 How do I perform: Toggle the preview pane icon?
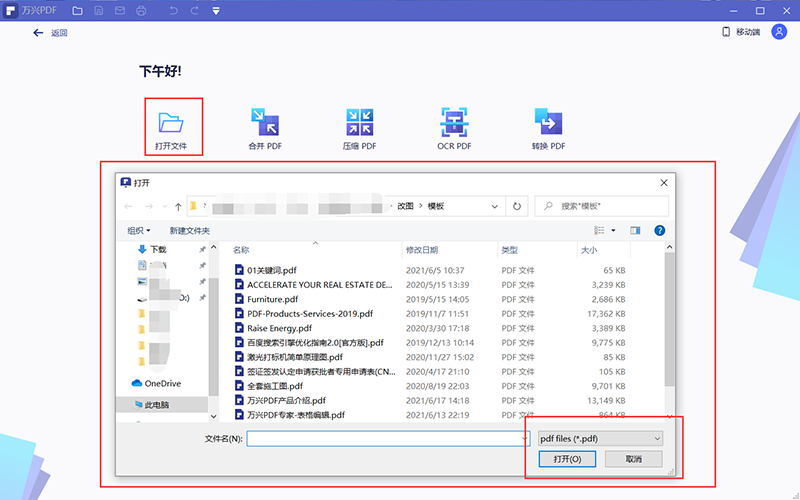click(635, 230)
